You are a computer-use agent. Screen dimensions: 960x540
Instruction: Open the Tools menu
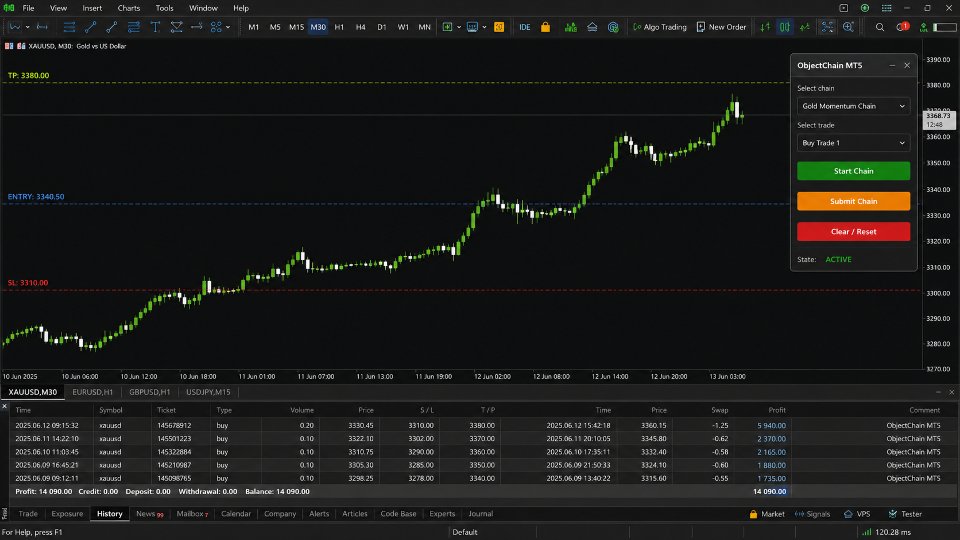point(164,8)
